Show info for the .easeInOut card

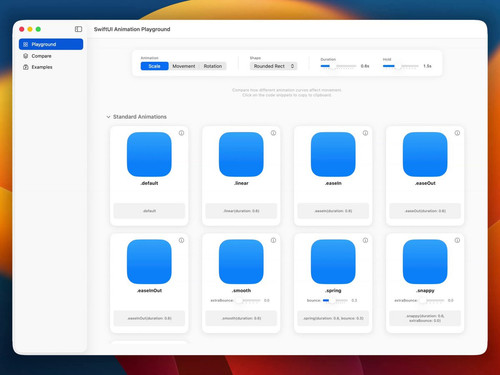pyautogui.click(x=181, y=240)
